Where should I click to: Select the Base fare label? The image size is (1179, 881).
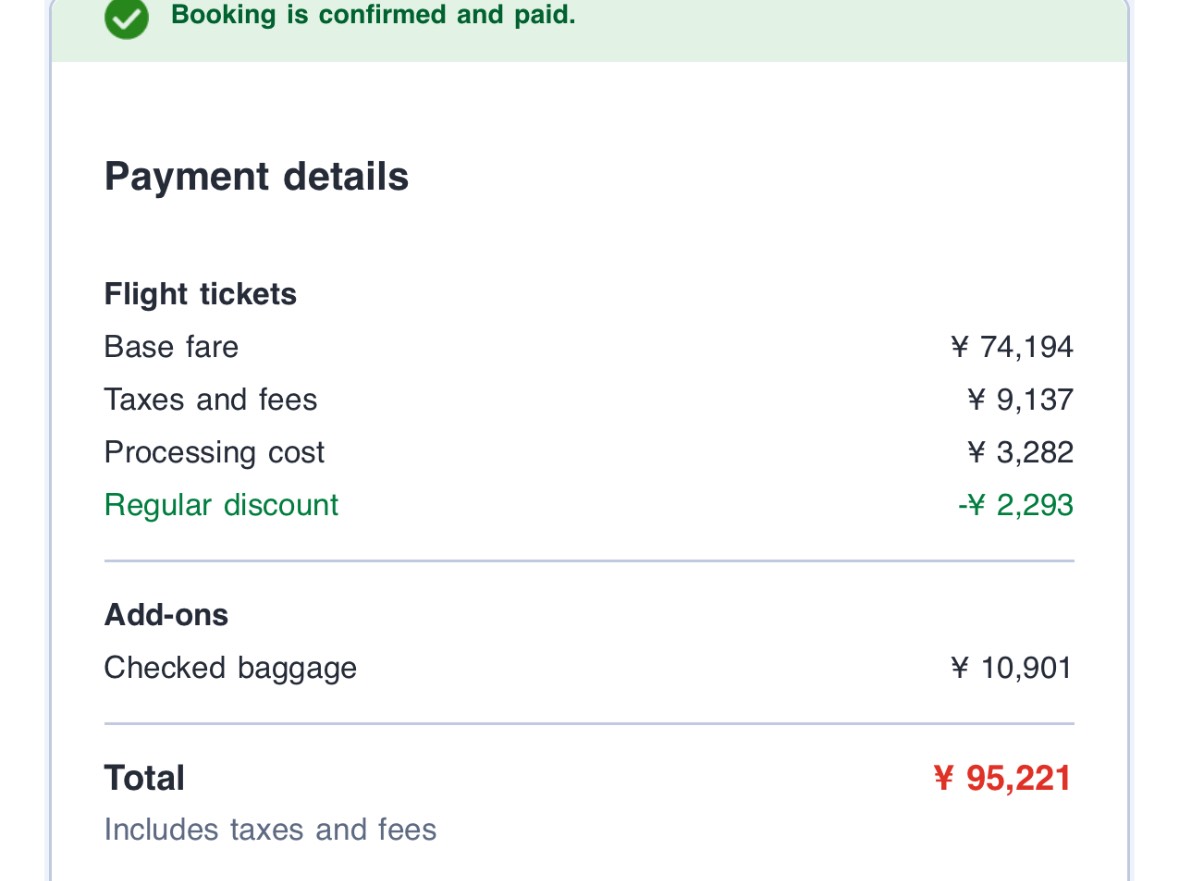[x=171, y=347]
